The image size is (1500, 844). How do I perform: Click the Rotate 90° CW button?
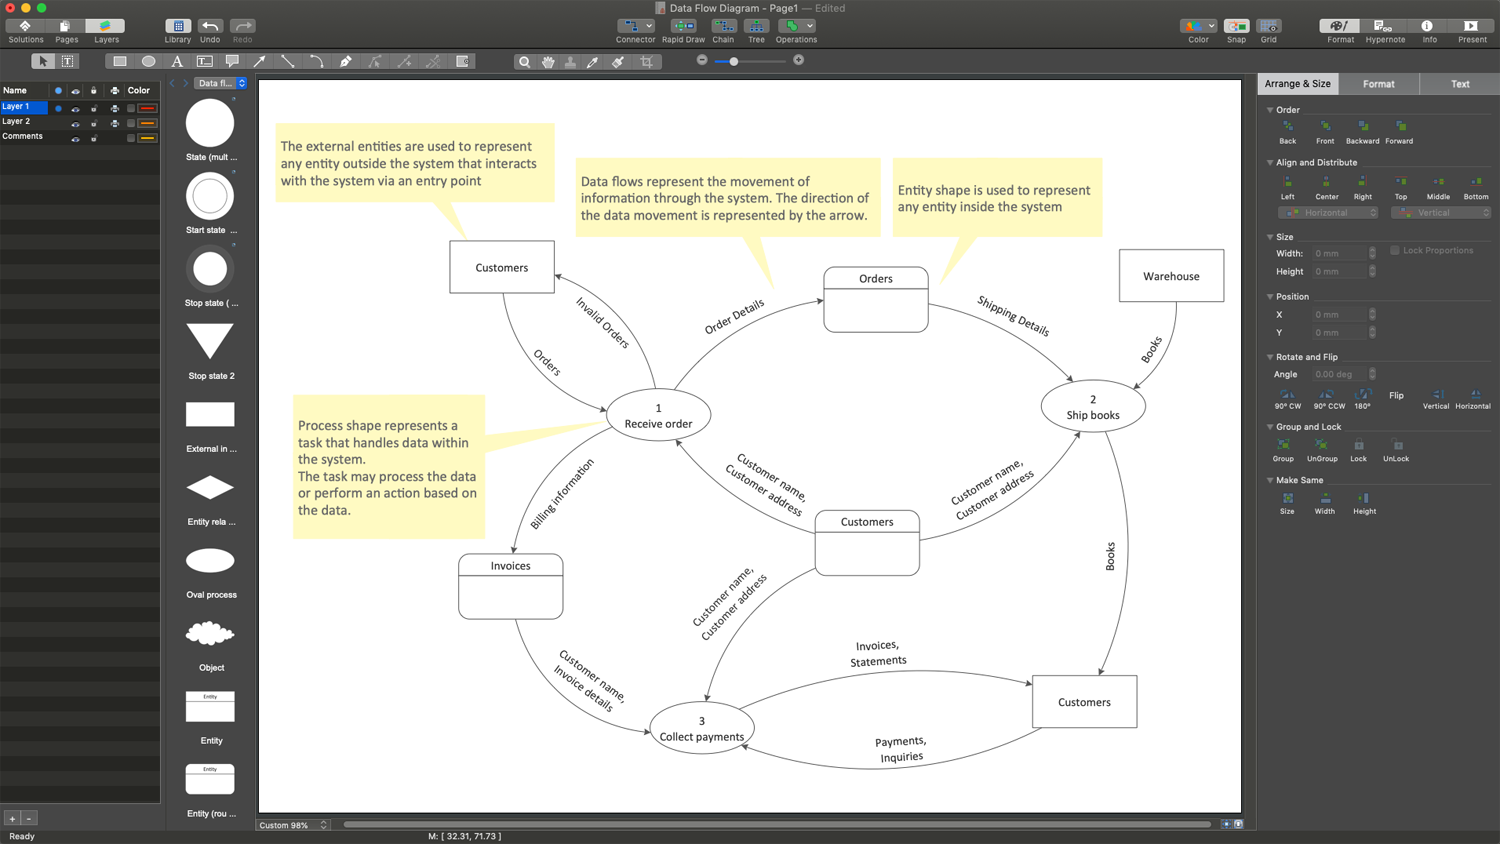[1287, 396]
